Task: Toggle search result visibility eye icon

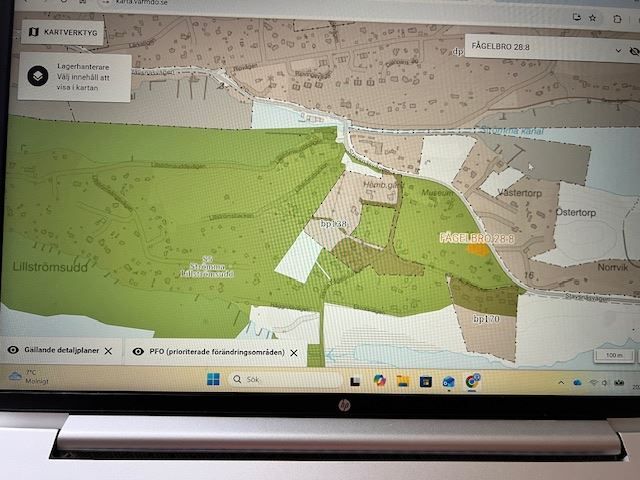Action: click(x=634, y=50)
